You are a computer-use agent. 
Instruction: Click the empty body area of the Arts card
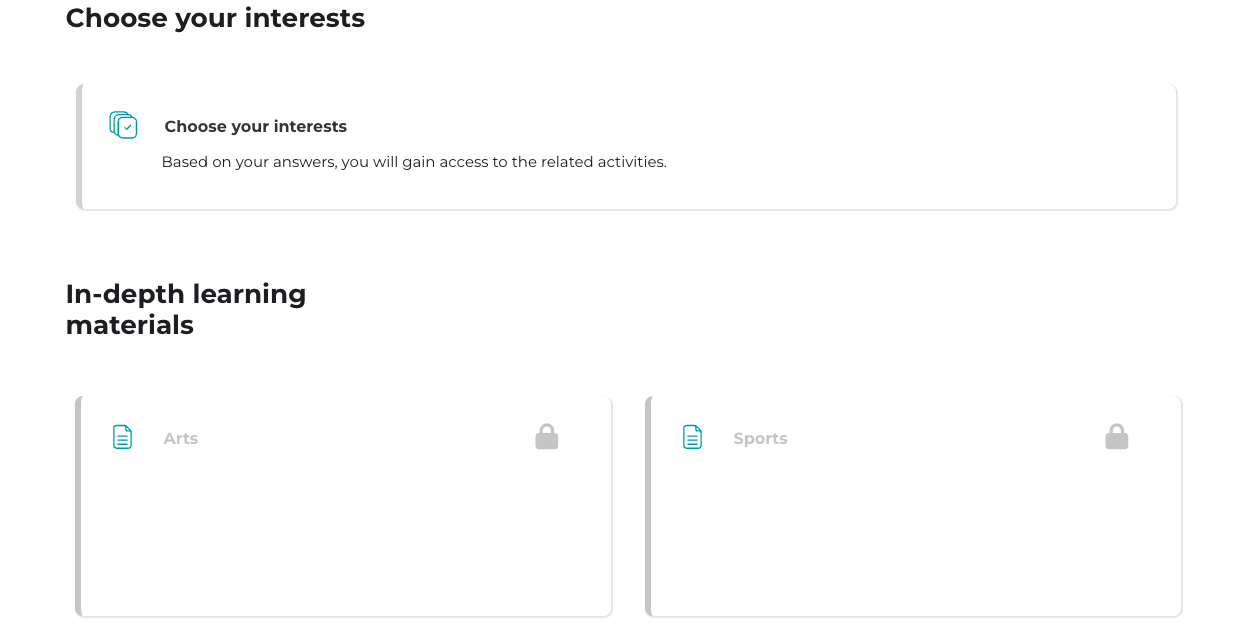coord(345,540)
